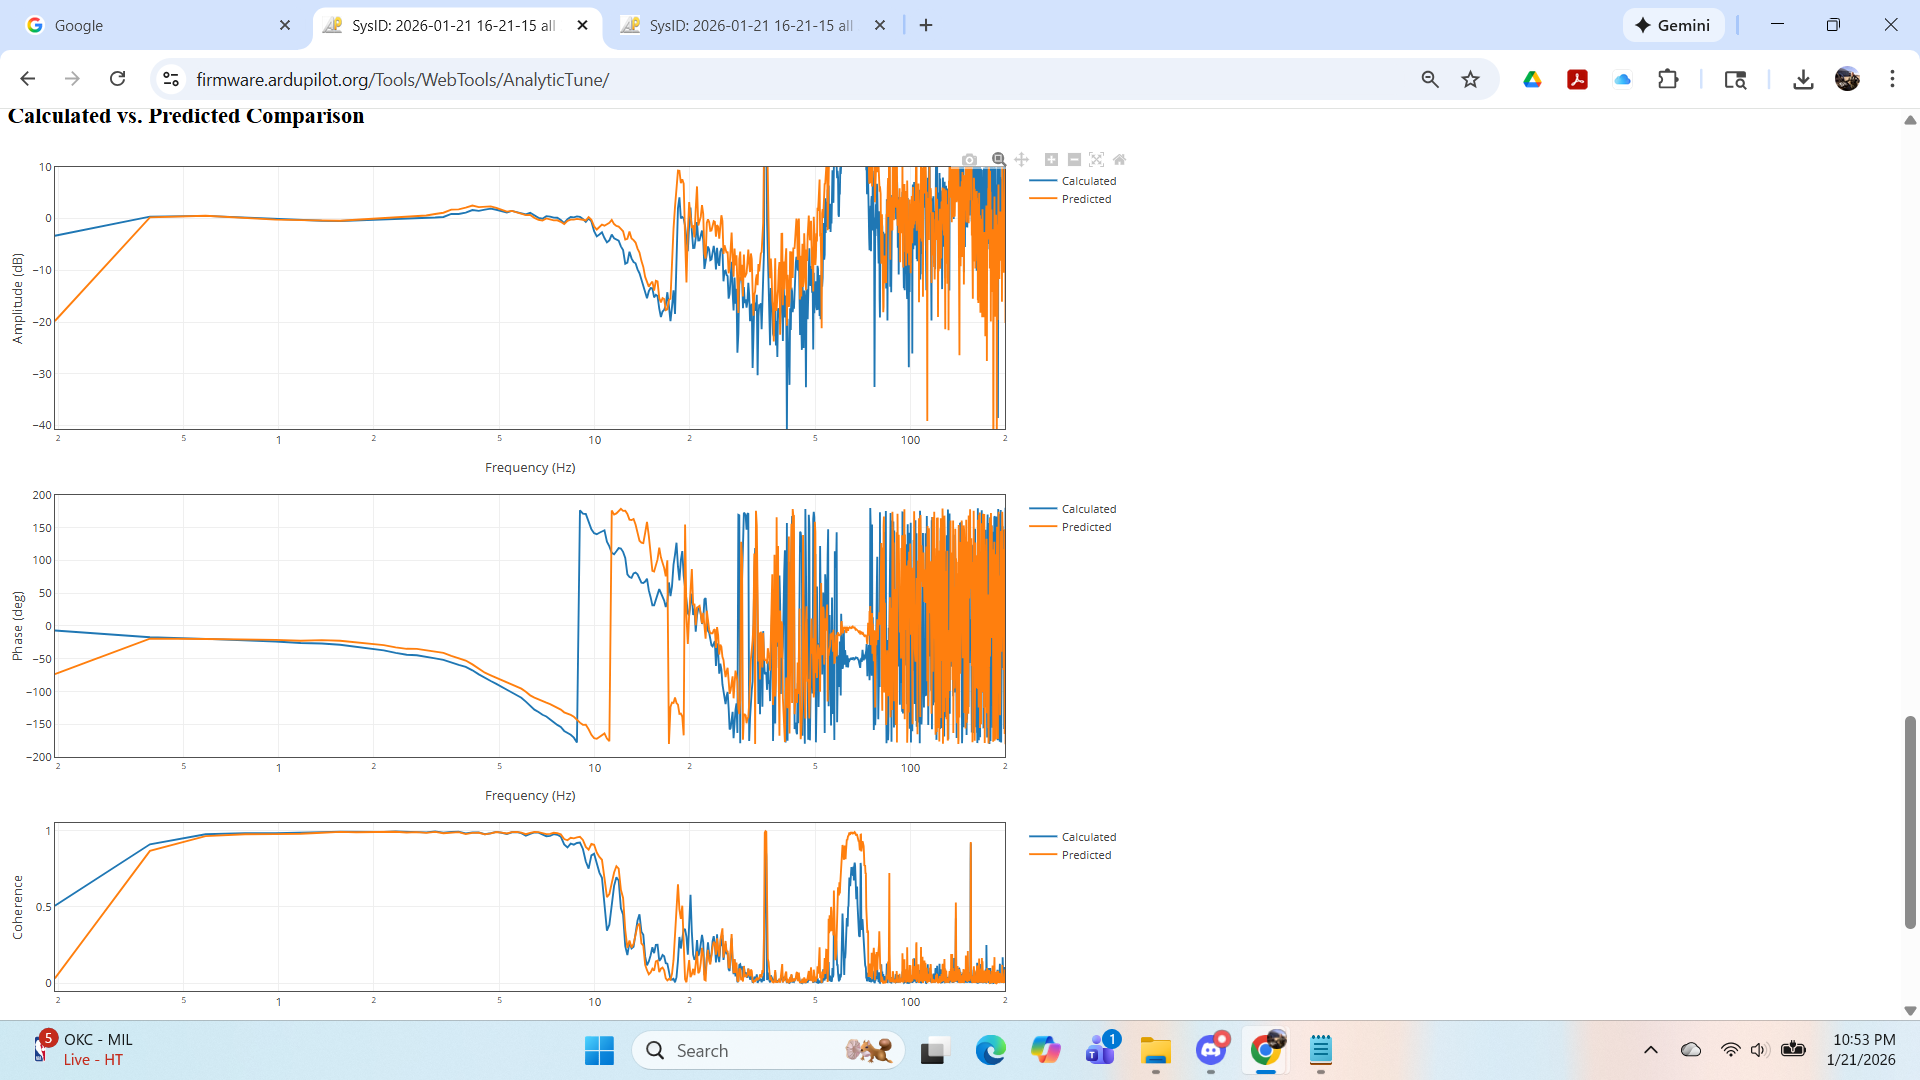Image resolution: width=1920 pixels, height=1080 pixels.
Task: Click the plot Autoscale icon
Action: point(1097,160)
